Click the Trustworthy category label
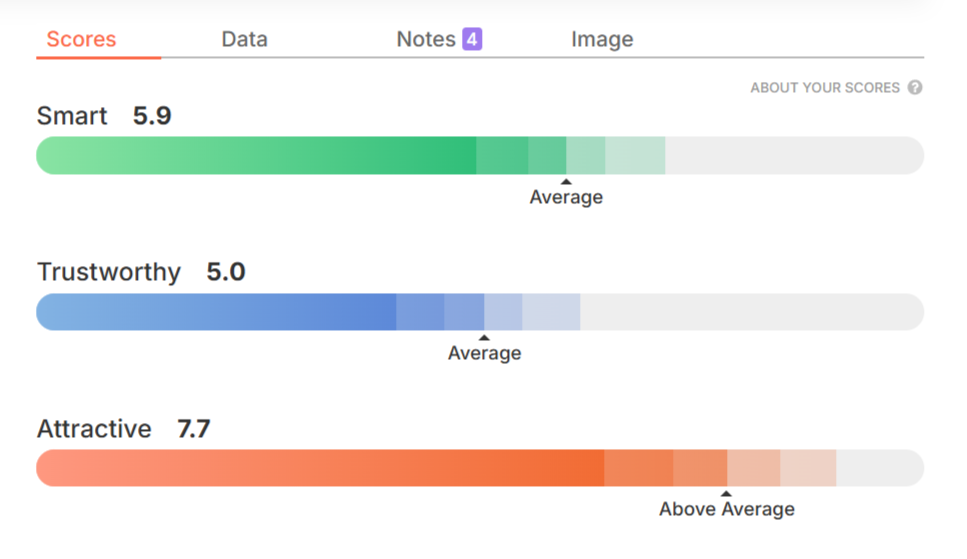This screenshot has width=967, height=559. pos(109,272)
